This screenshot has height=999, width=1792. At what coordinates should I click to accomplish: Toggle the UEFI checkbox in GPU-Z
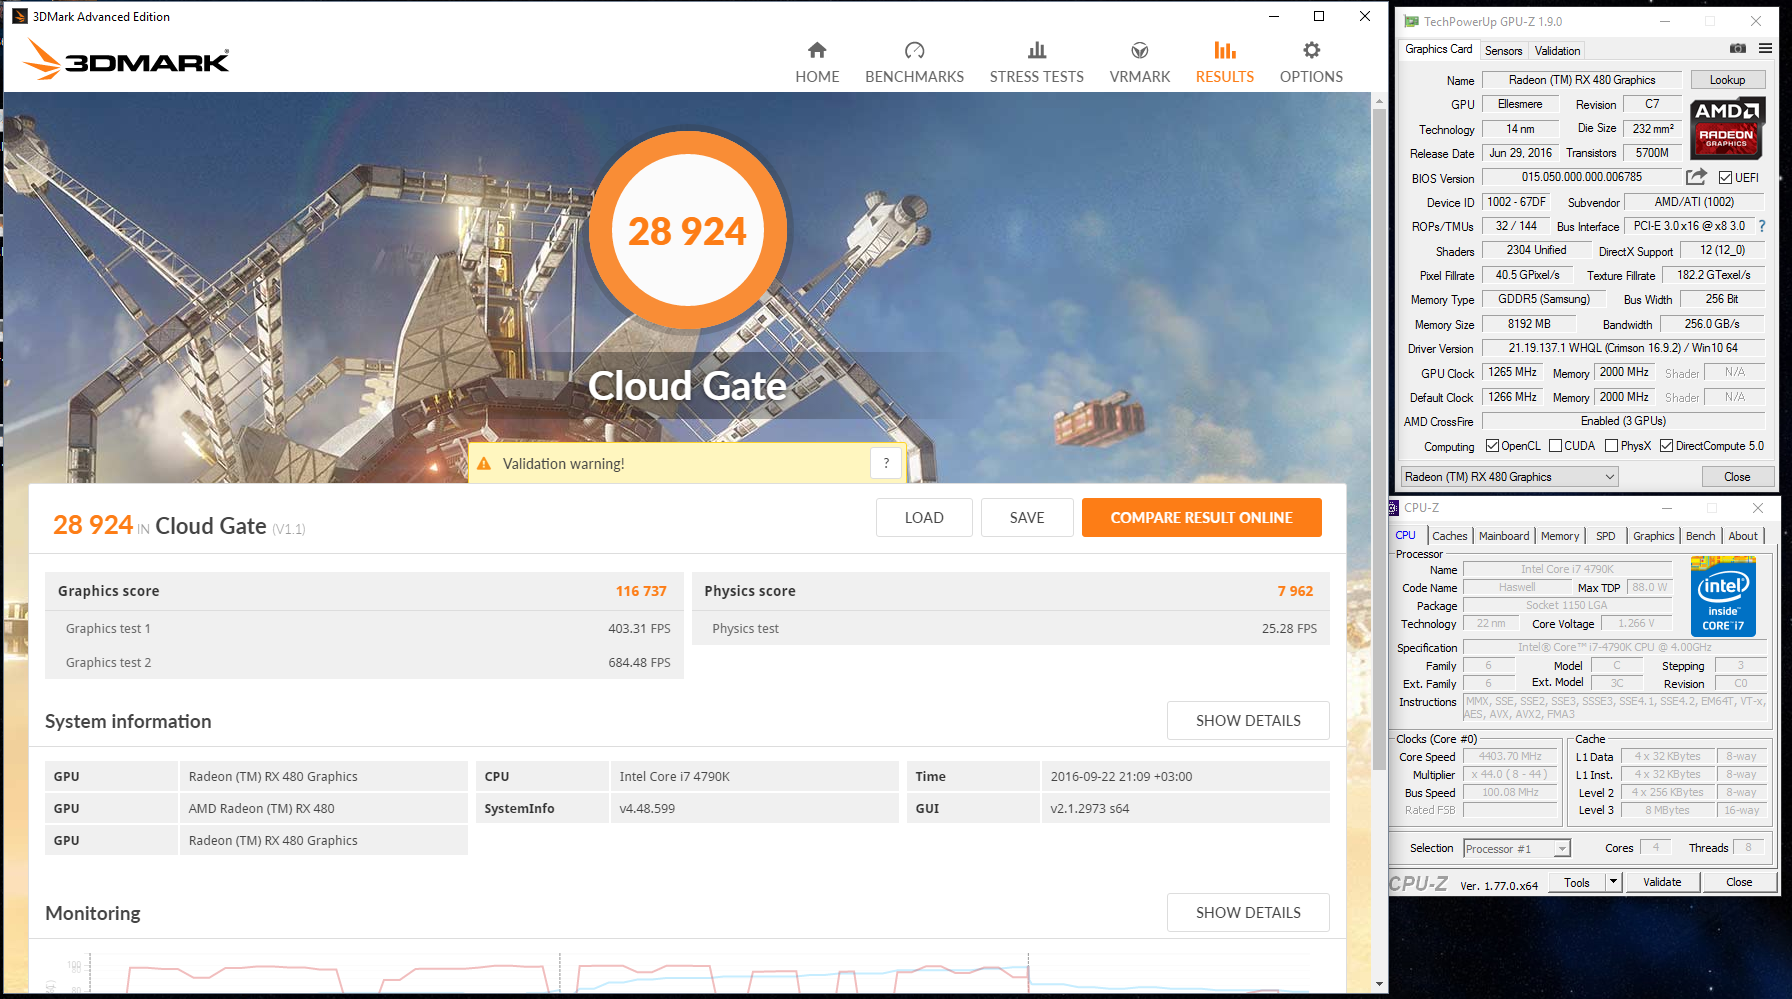click(1725, 178)
